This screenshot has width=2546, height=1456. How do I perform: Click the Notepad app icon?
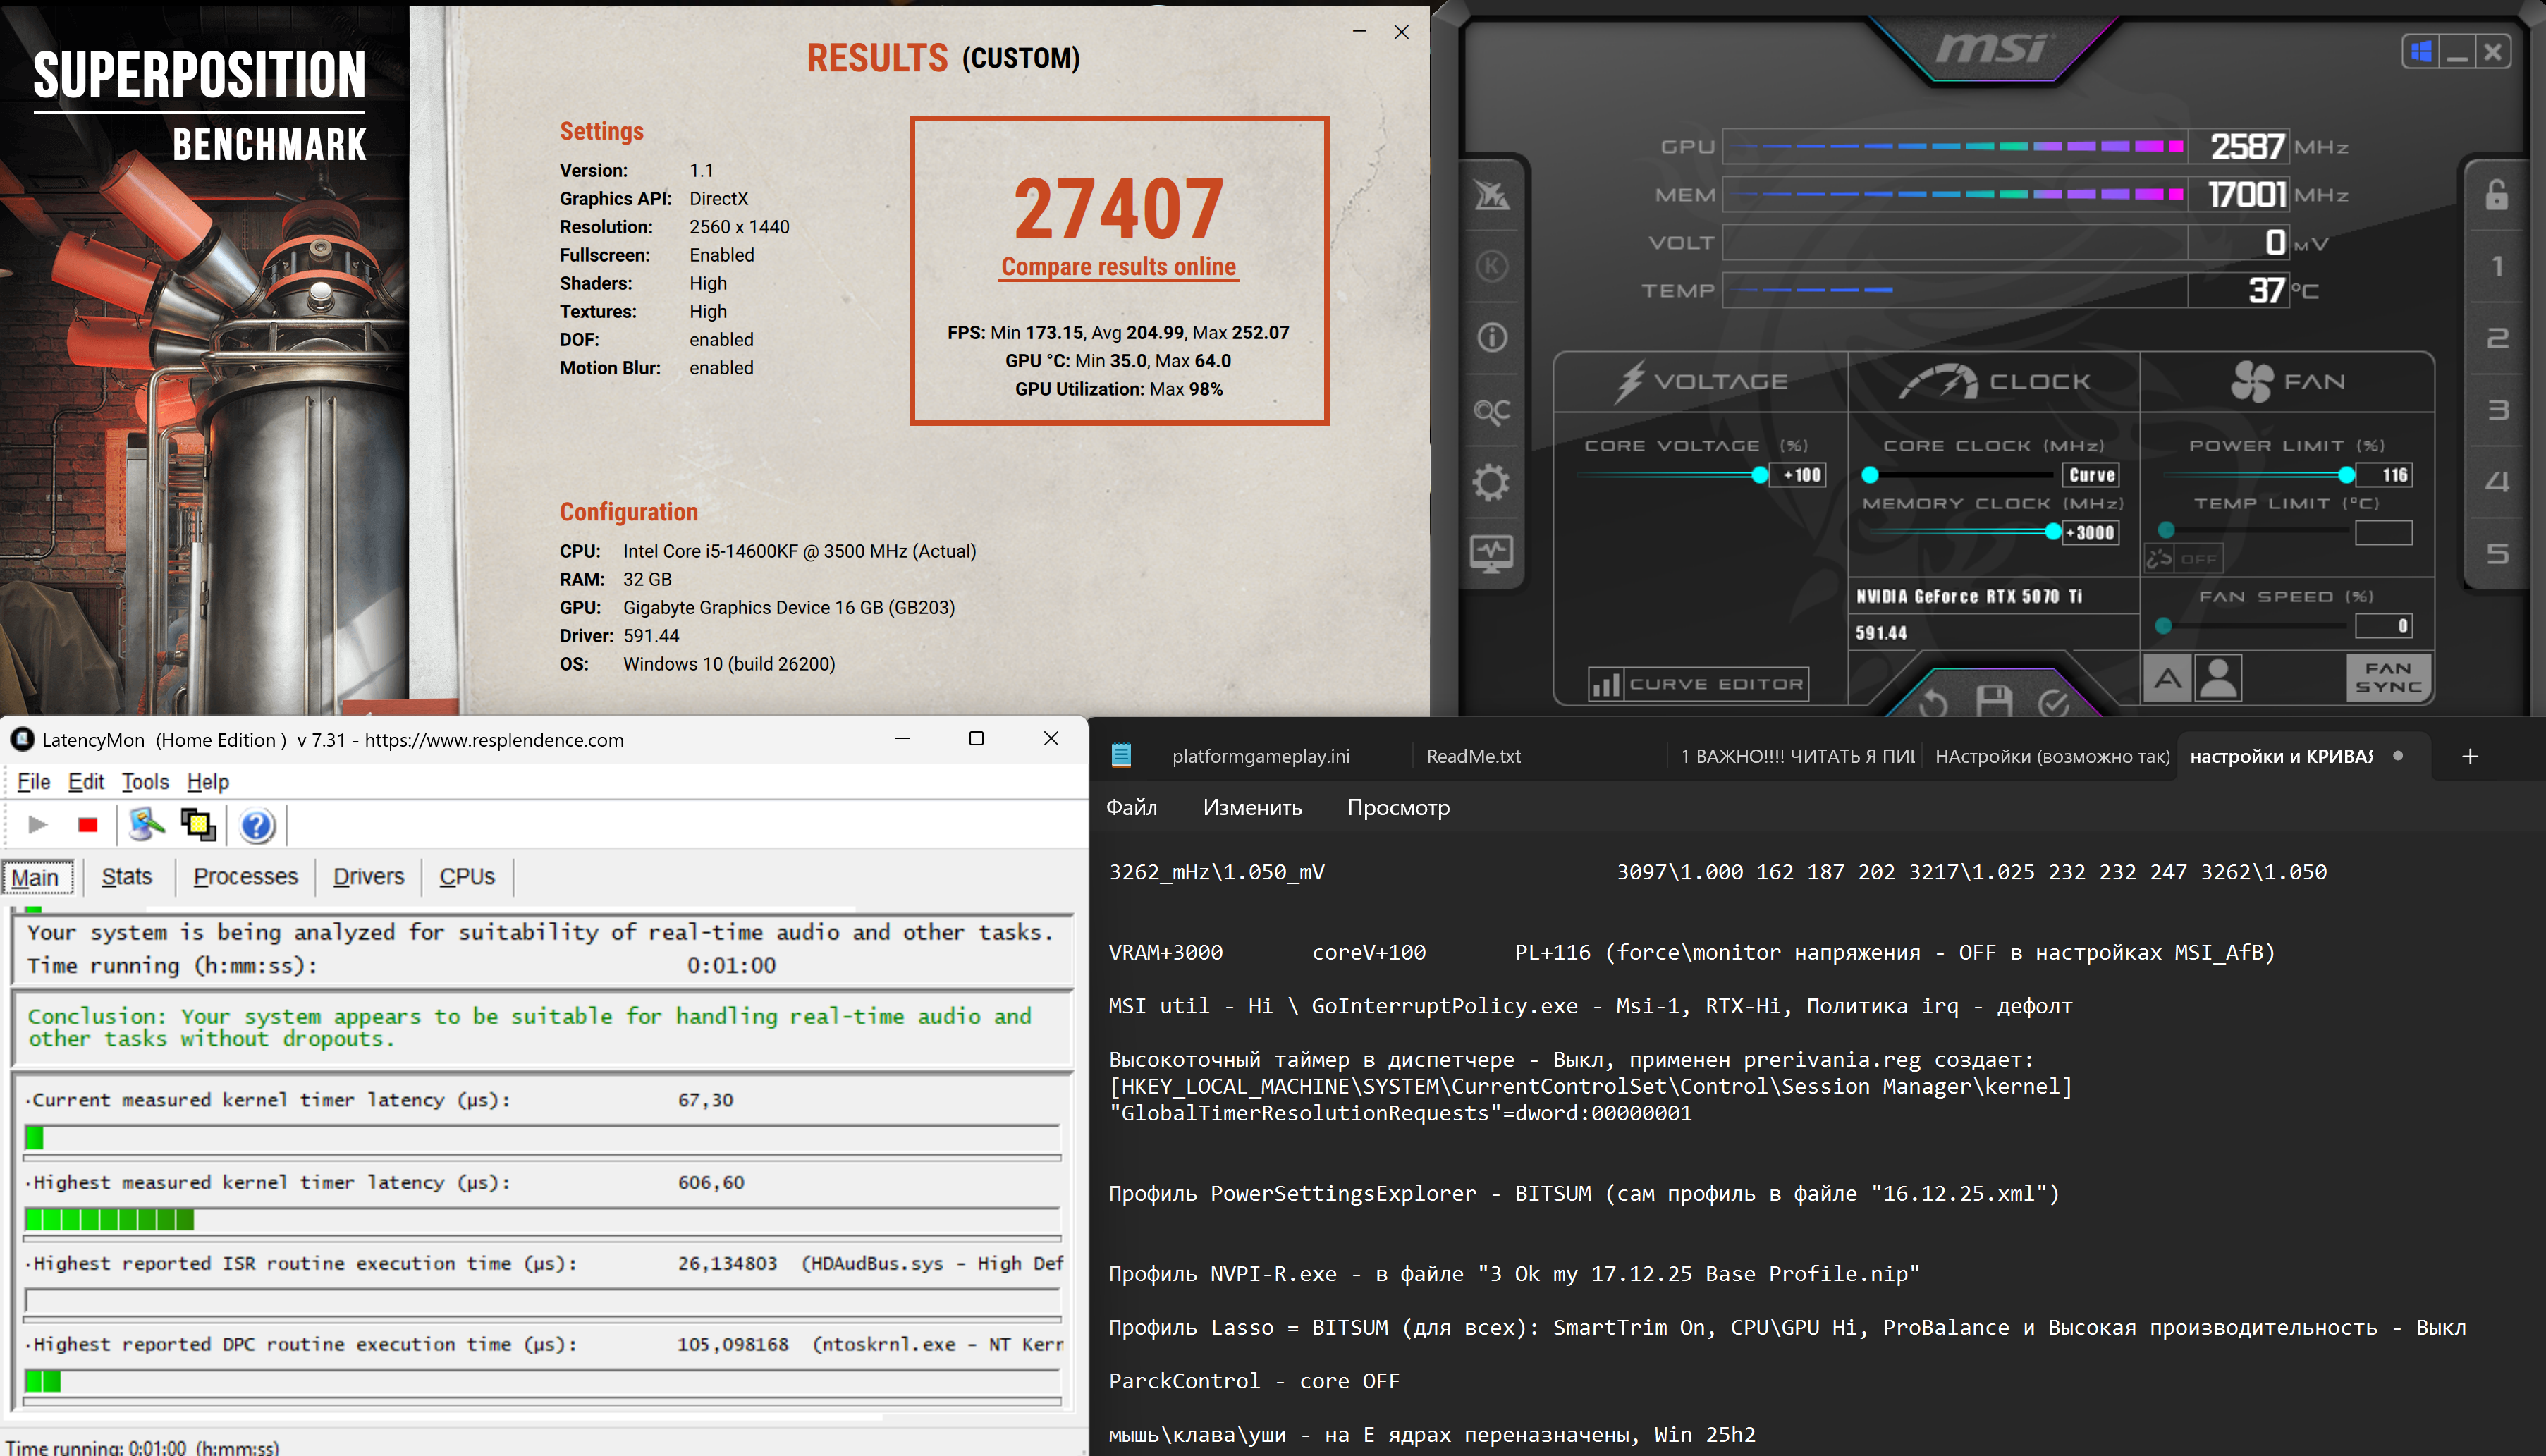point(1121,755)
